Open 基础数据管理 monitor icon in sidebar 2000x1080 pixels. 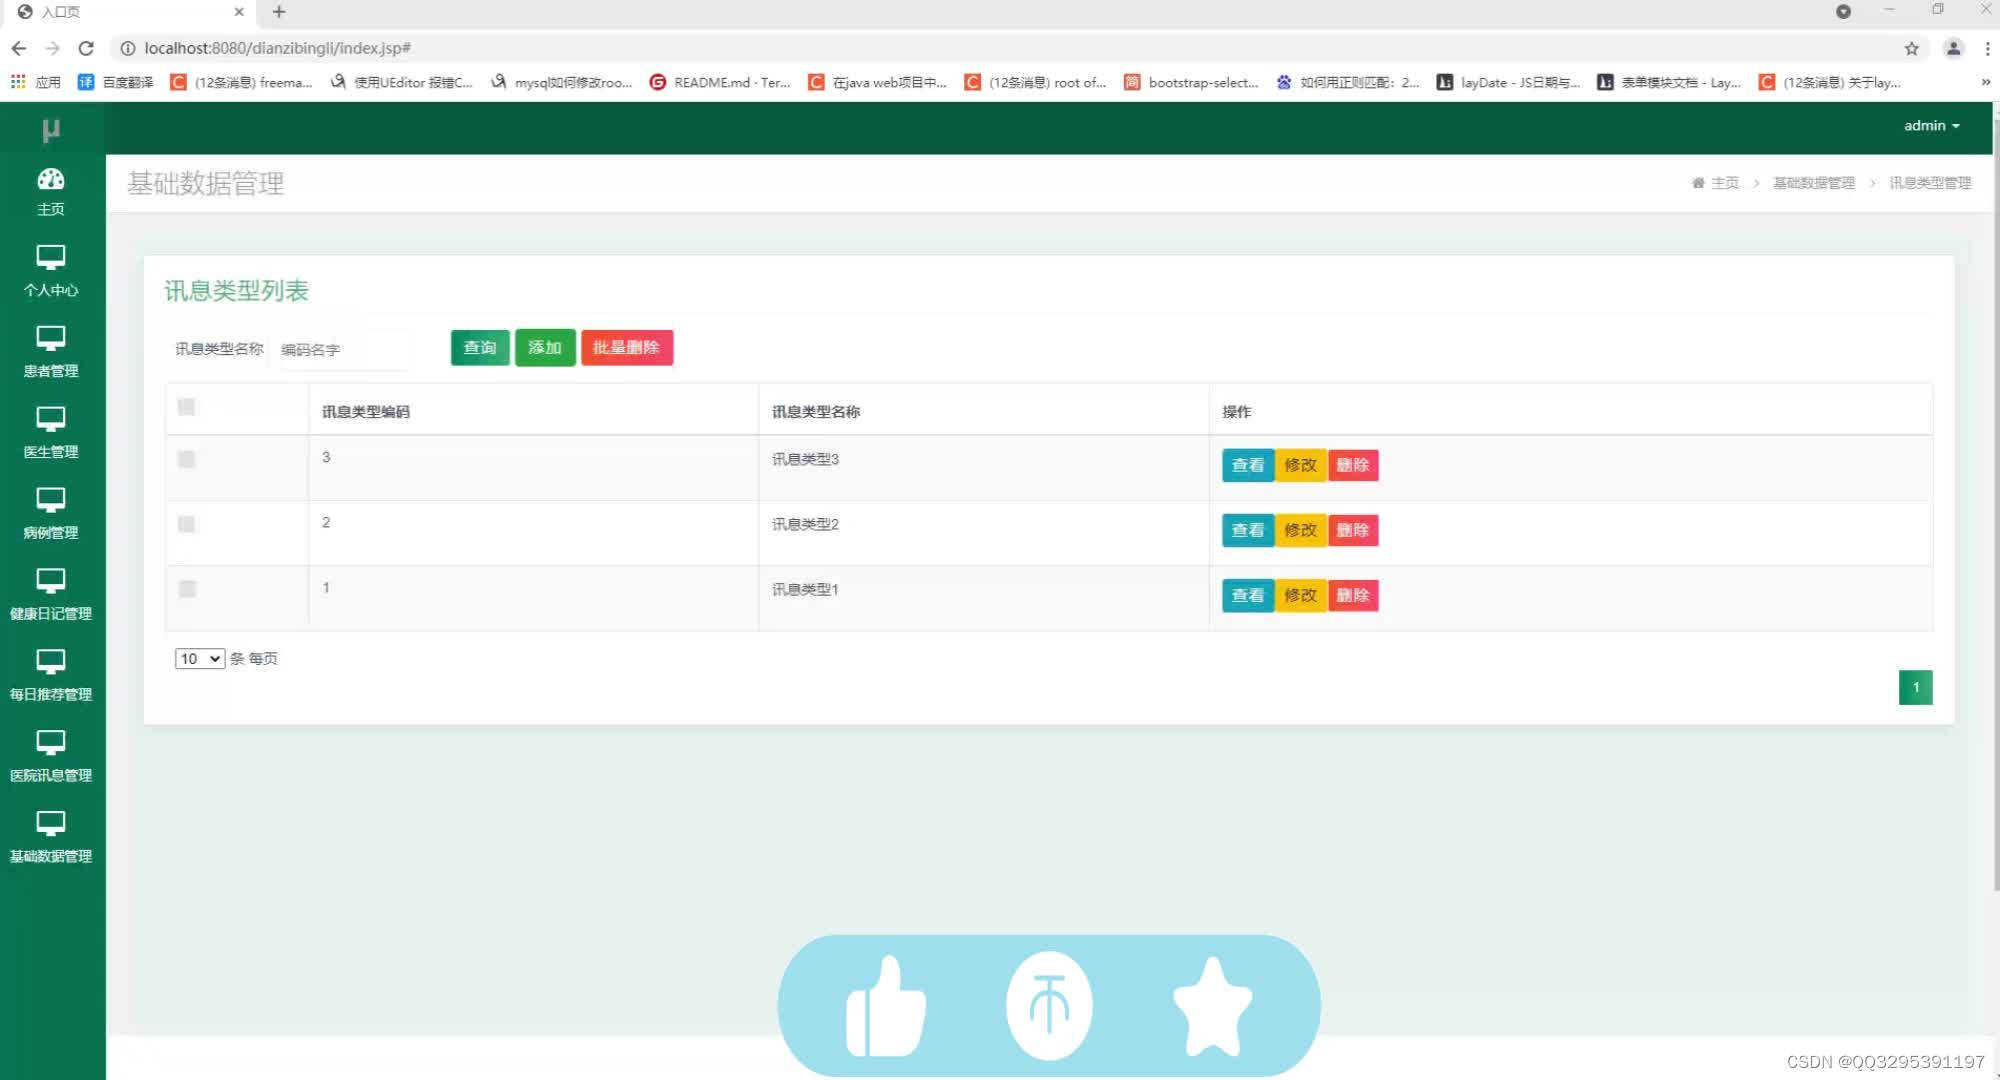pyautogui.click(x=51, y=824)
